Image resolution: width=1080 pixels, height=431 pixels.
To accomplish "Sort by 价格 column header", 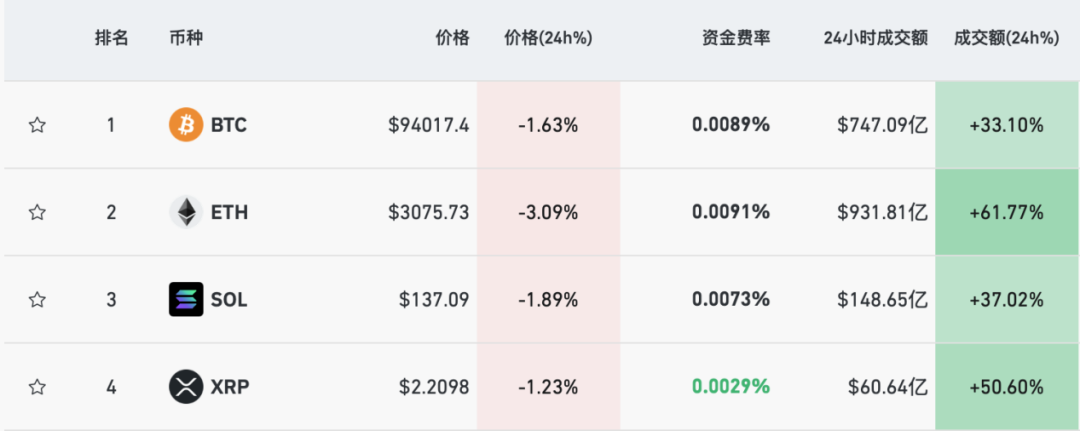I will (x=452, y=38).
